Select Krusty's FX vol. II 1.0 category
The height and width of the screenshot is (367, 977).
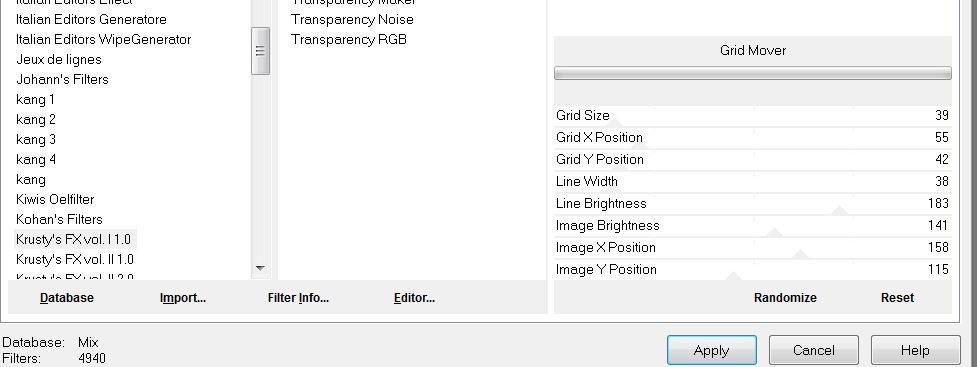click(x=75, y=259)
